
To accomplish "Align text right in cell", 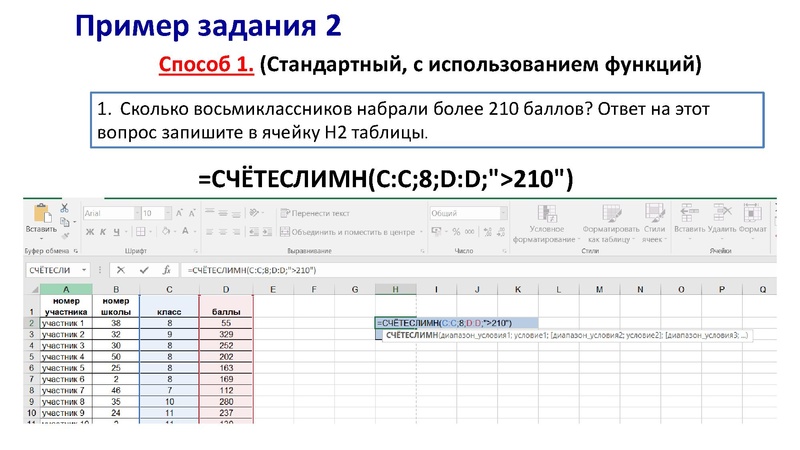I will click(x=236, y=232).
